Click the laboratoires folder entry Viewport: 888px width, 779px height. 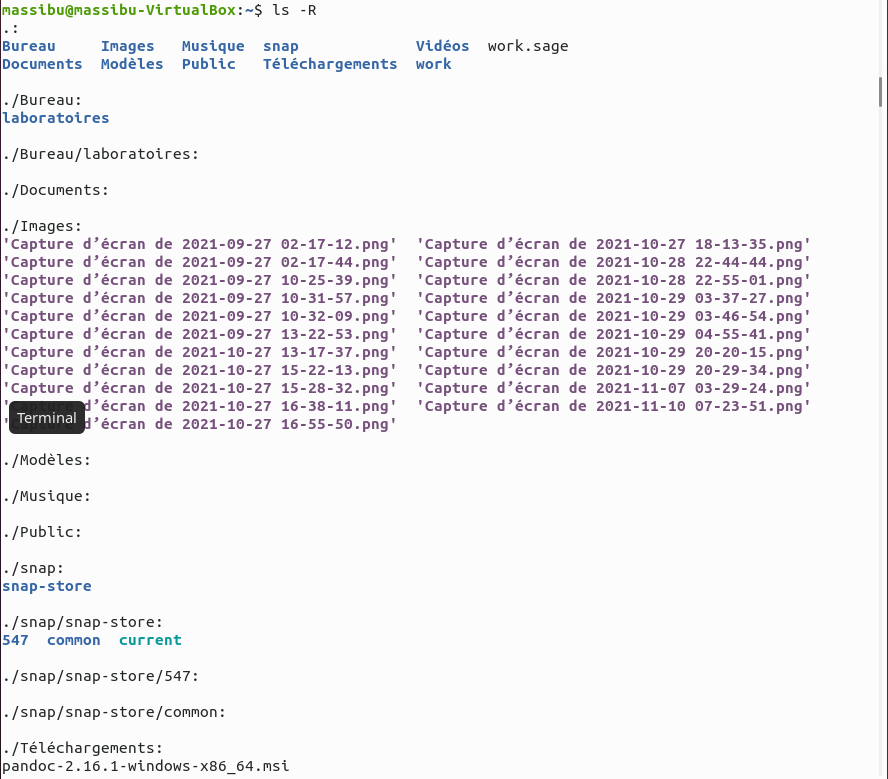(x=56, y=118)
